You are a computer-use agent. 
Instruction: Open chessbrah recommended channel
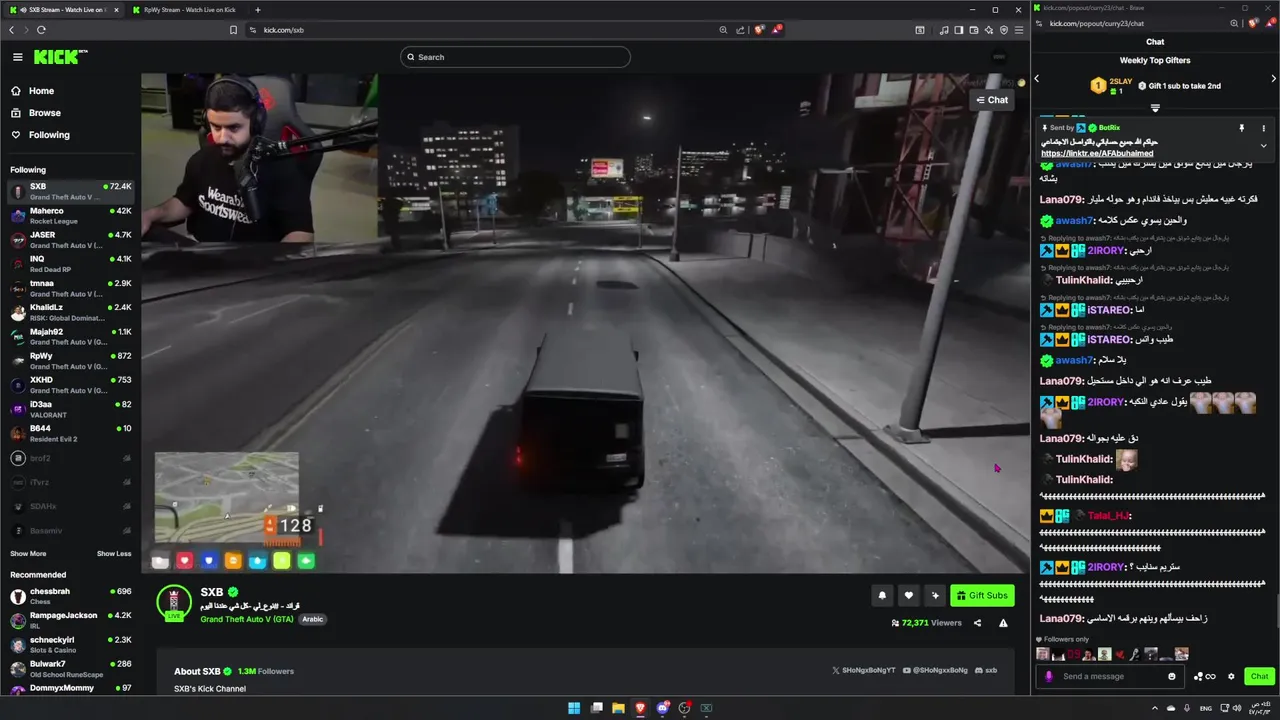coord(70,596)
